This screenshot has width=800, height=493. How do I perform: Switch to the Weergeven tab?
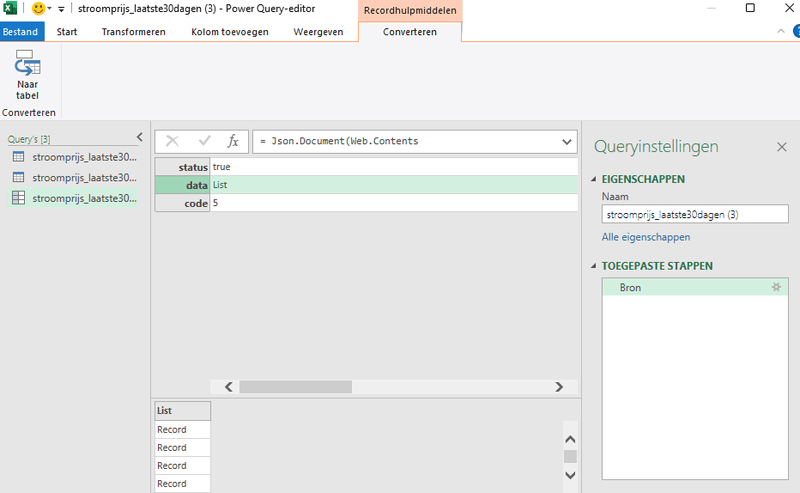[x=318, y=32]
